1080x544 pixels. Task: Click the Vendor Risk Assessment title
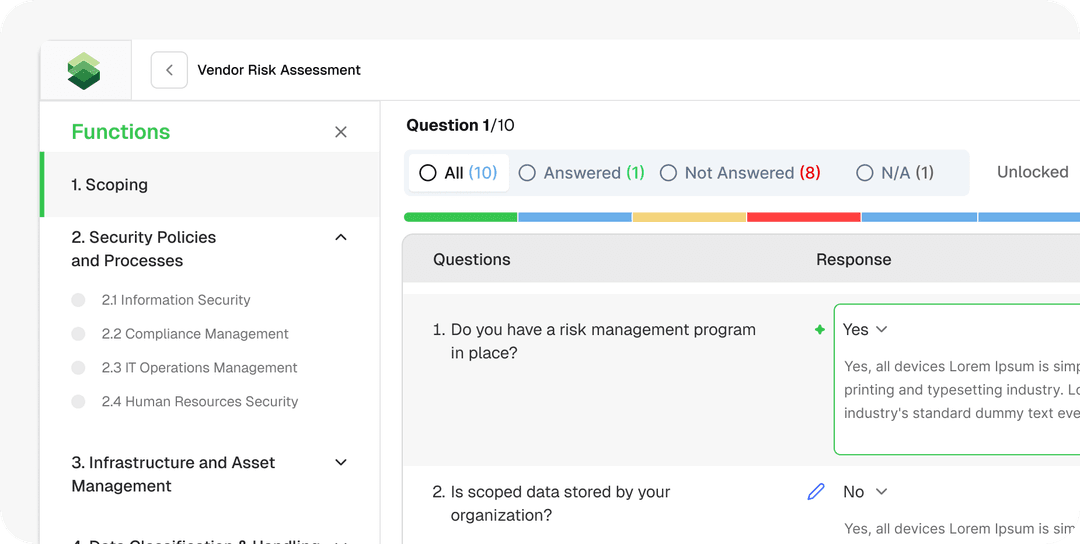click(x=279, y=70)
